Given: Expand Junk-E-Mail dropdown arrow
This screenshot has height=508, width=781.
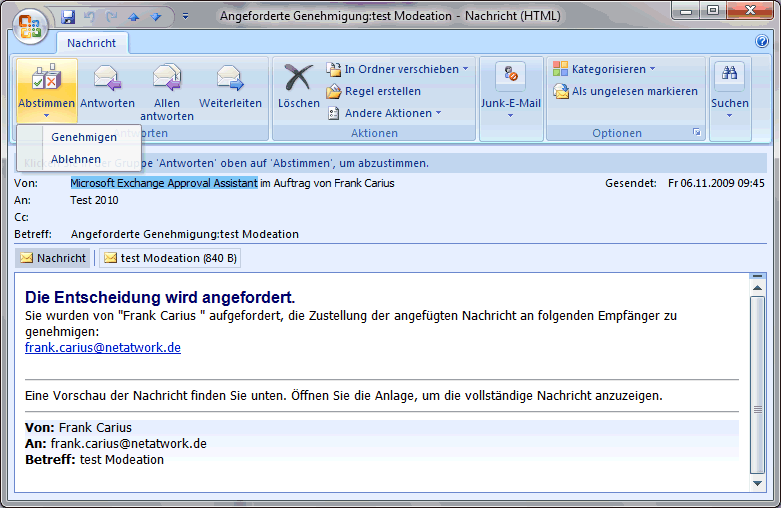Looking at the screenshot, I should coord(511,116).
